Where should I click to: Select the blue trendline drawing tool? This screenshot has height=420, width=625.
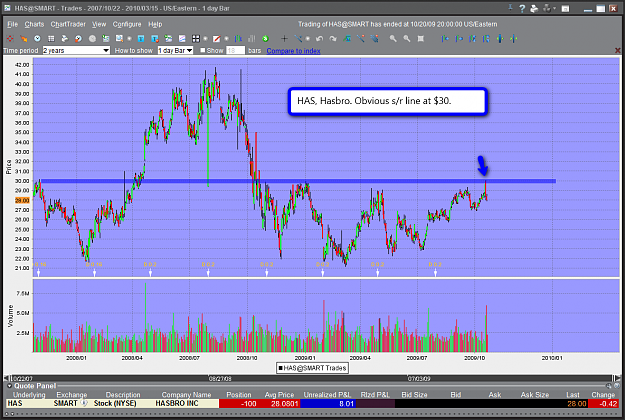[x=298, y=39]
